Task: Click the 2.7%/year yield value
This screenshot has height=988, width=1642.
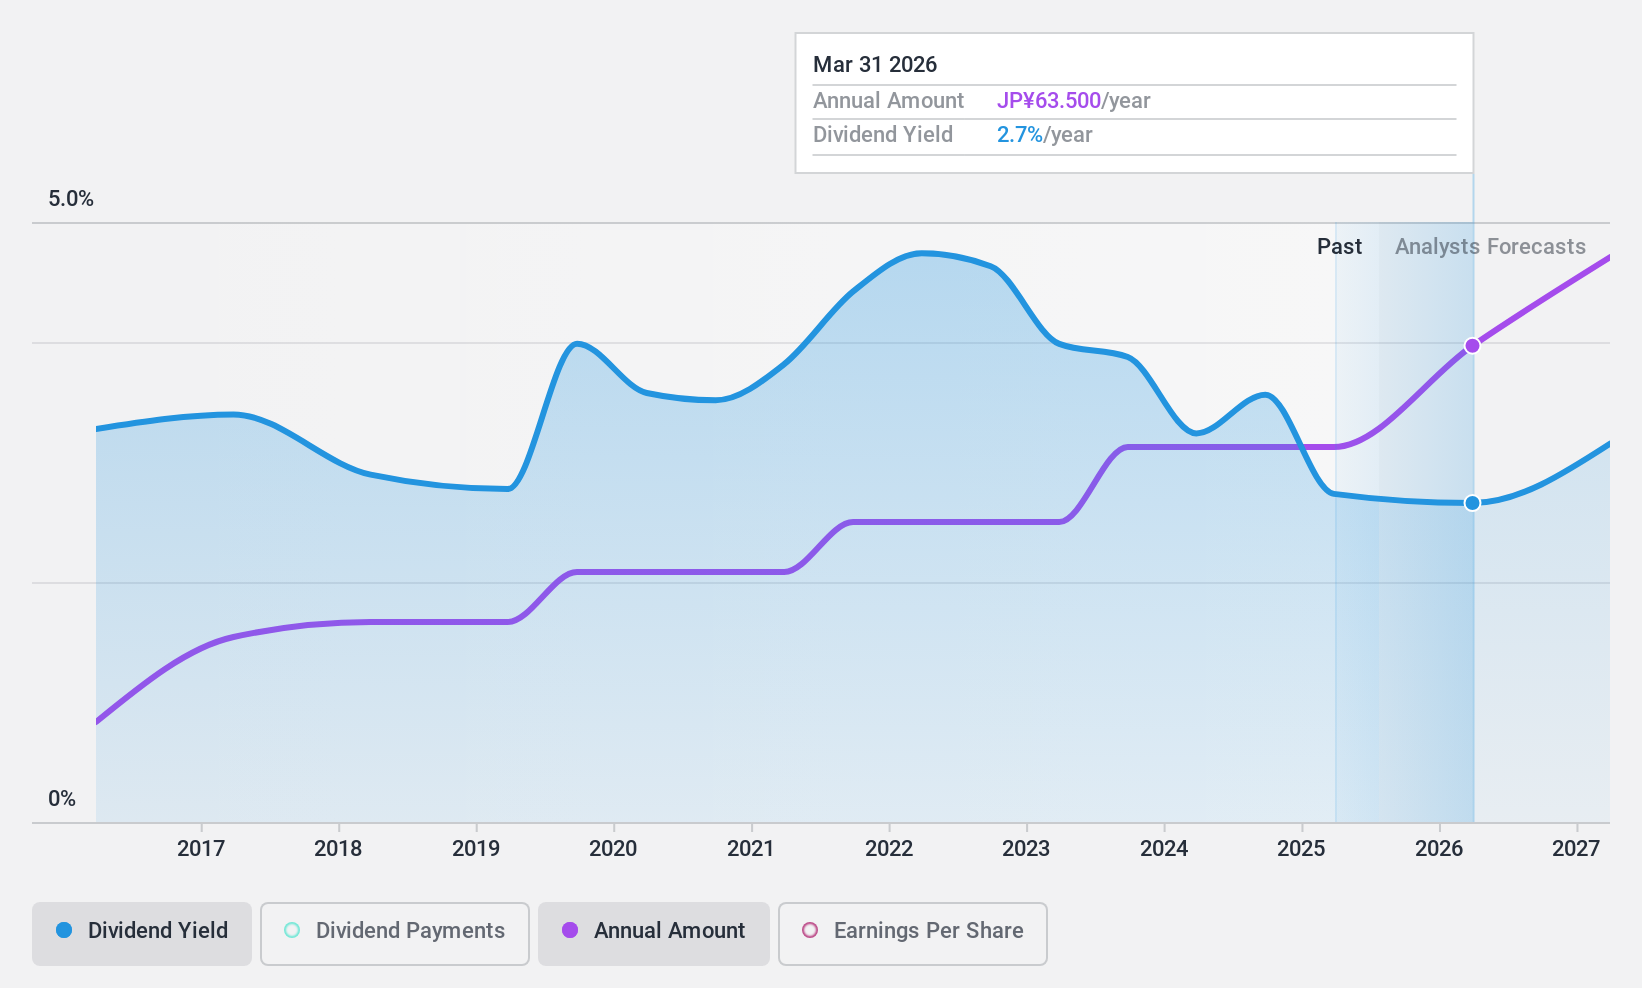Action: coord(1044,135)
